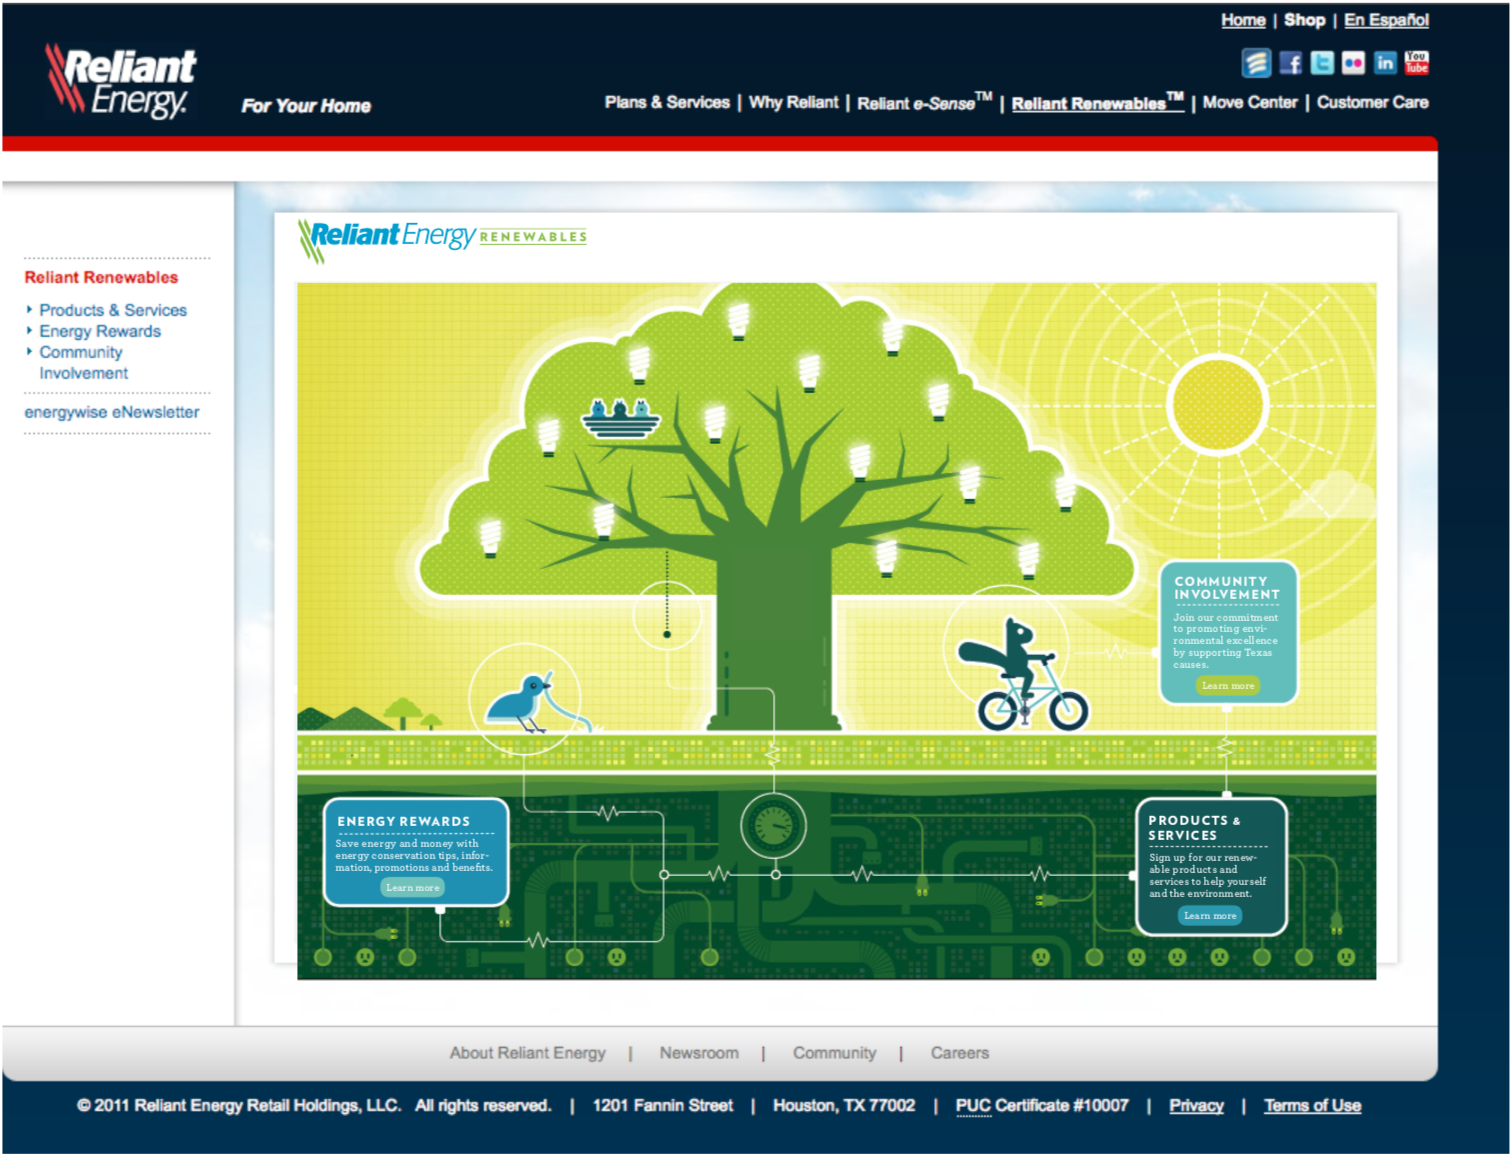Click Learn more under Community Involvement
Screen dimensions: 1511x1156
[1227, 686]
